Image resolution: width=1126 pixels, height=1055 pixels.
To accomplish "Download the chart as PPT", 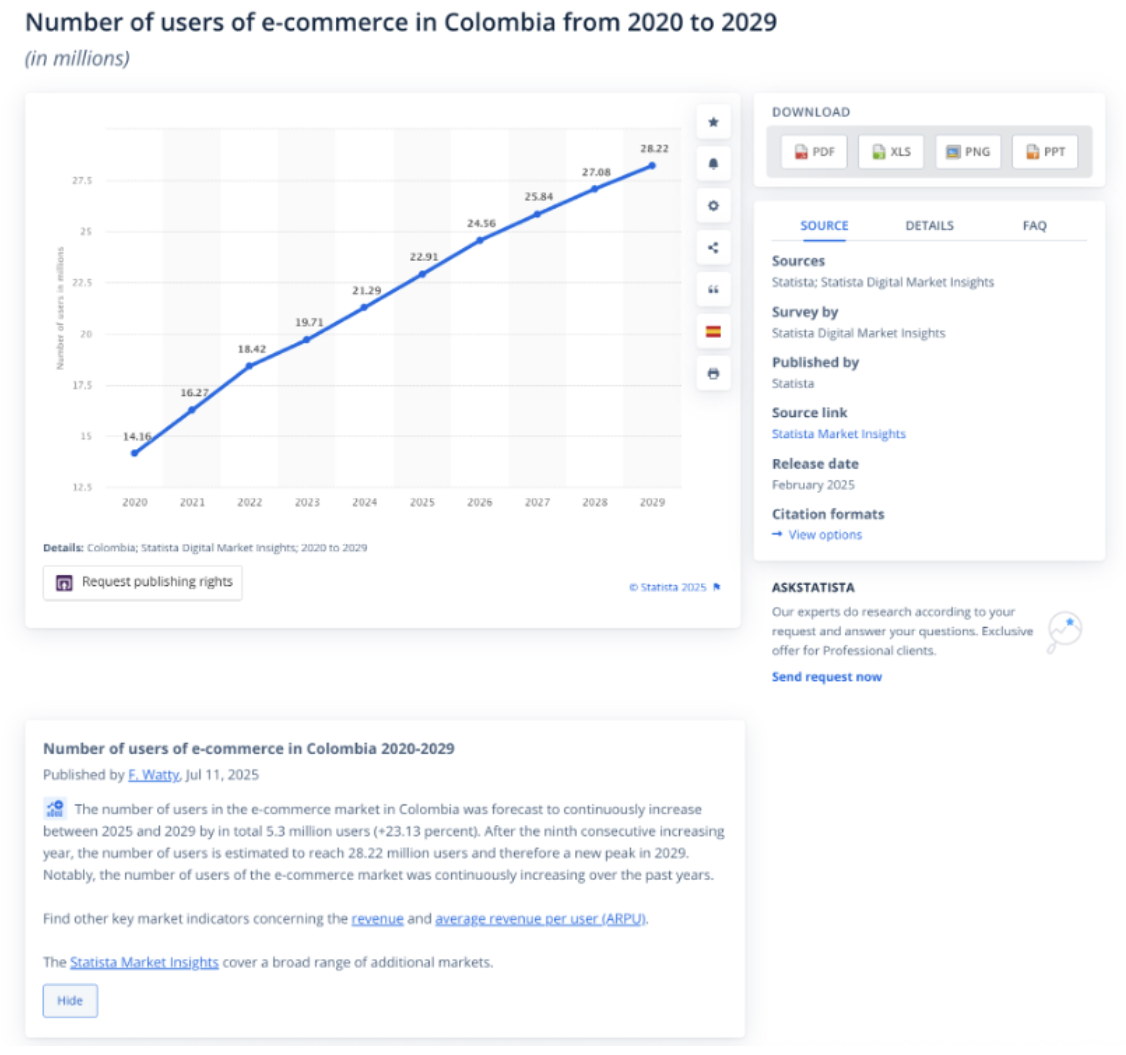I will coord(1045,152).
